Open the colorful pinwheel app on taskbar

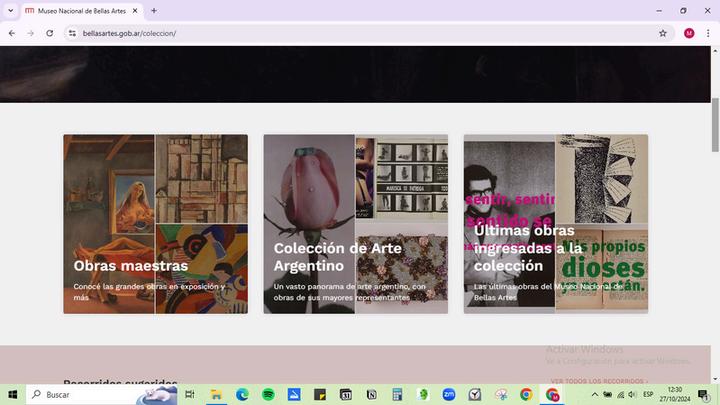[501, 394]
